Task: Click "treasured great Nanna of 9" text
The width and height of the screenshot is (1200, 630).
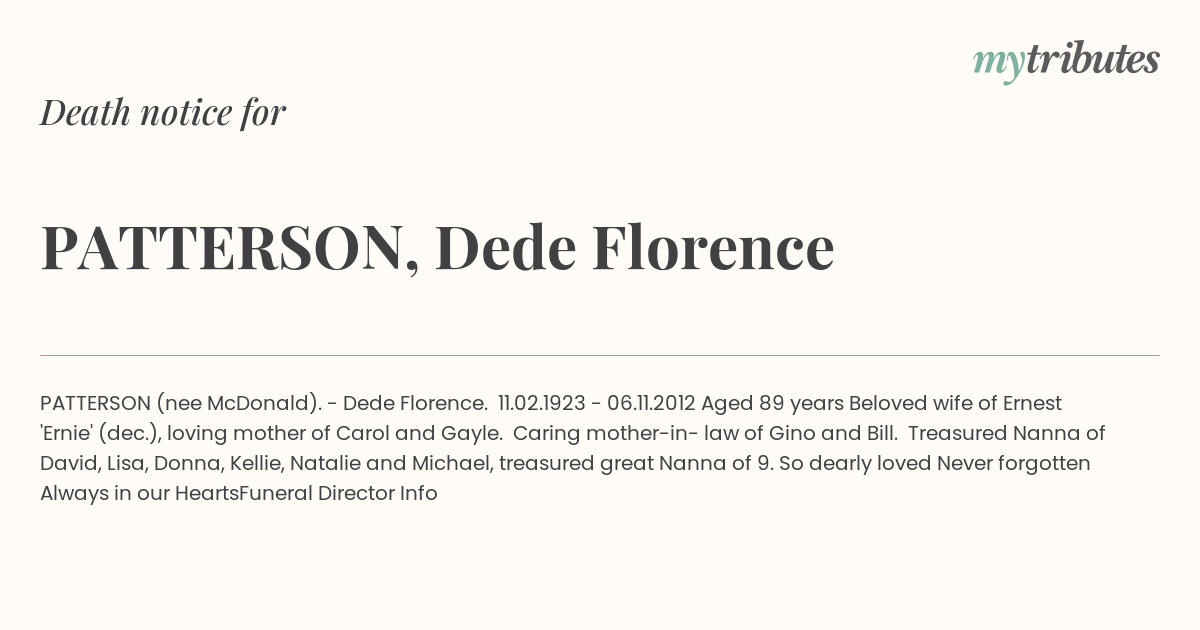Action: pos(636,463)
